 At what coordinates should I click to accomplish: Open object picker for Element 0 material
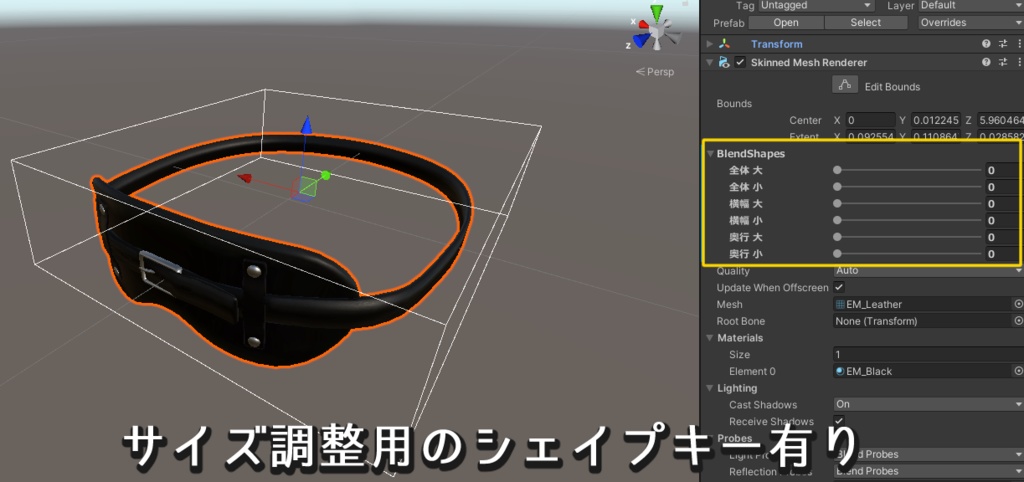click(1017, 371)
